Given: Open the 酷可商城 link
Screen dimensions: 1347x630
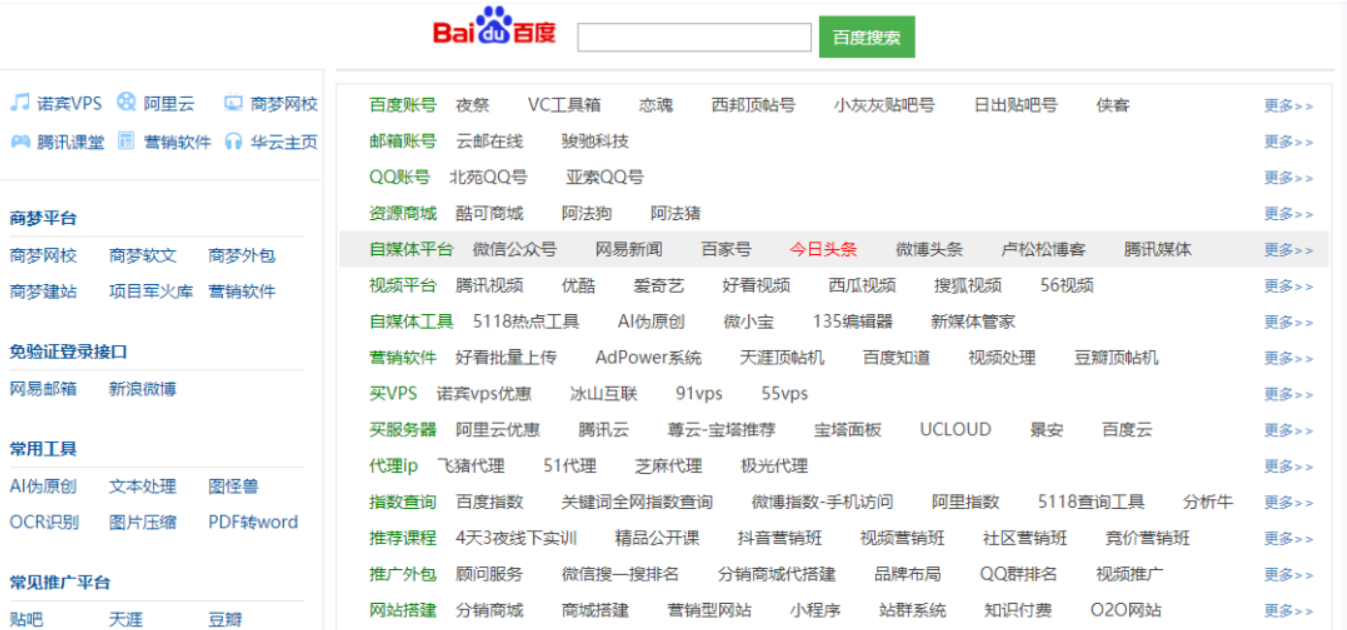Looking at the screenshot, I should 489,213.
